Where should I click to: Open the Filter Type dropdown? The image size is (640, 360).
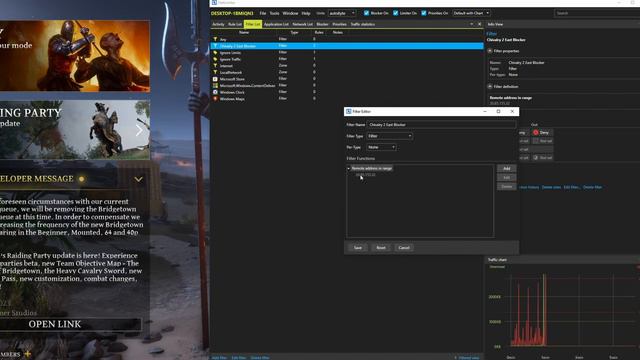coord(389,136)
